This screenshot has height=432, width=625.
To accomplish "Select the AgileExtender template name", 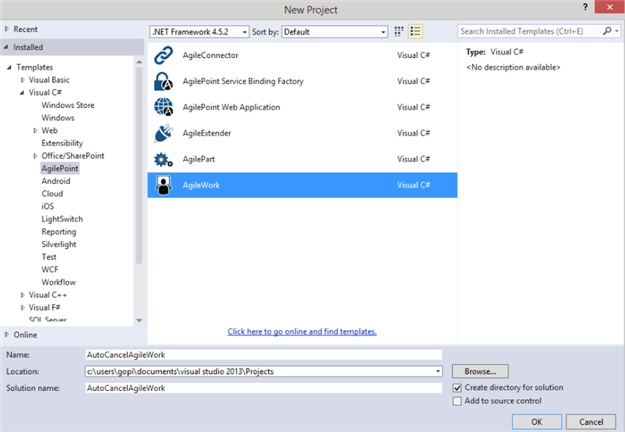I will pos(207,134).
